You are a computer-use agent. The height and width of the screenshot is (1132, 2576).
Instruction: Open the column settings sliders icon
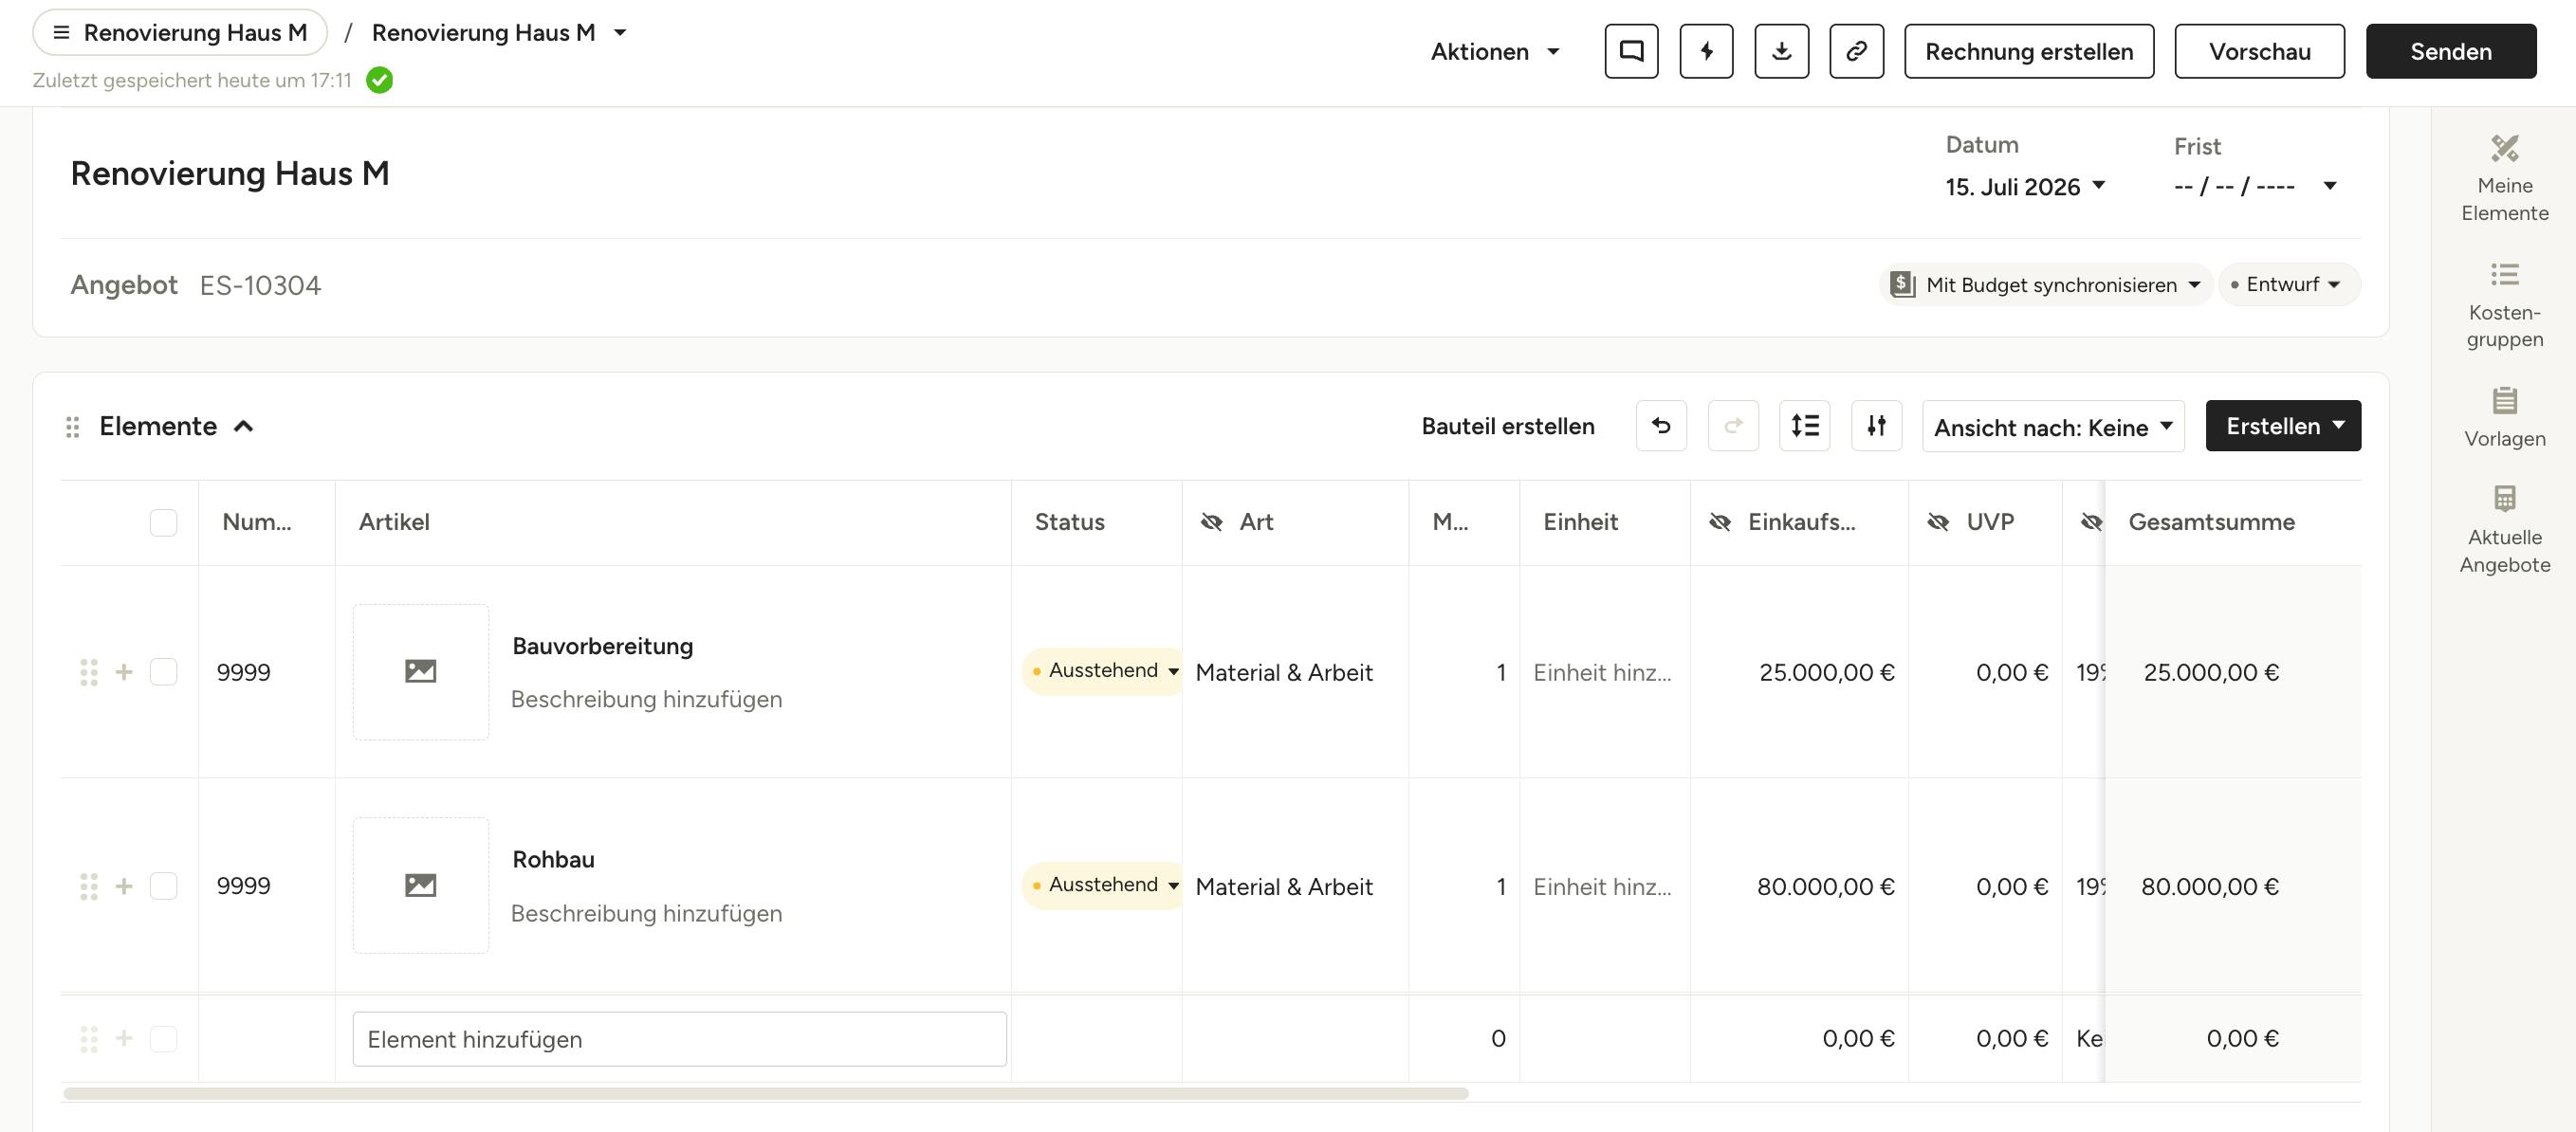click(x=1876, y=426)
